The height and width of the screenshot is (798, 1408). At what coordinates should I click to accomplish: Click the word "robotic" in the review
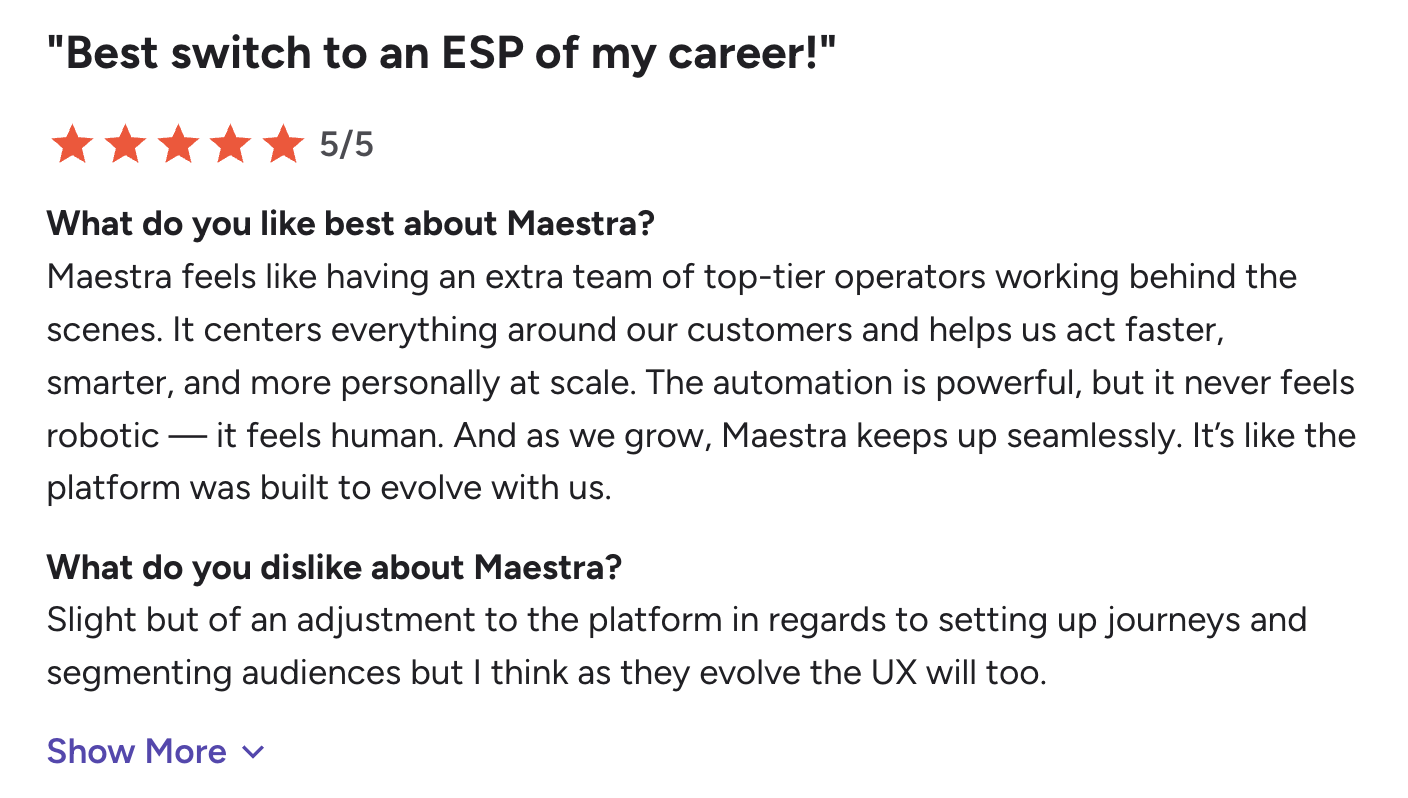click(x=103, y=436)
